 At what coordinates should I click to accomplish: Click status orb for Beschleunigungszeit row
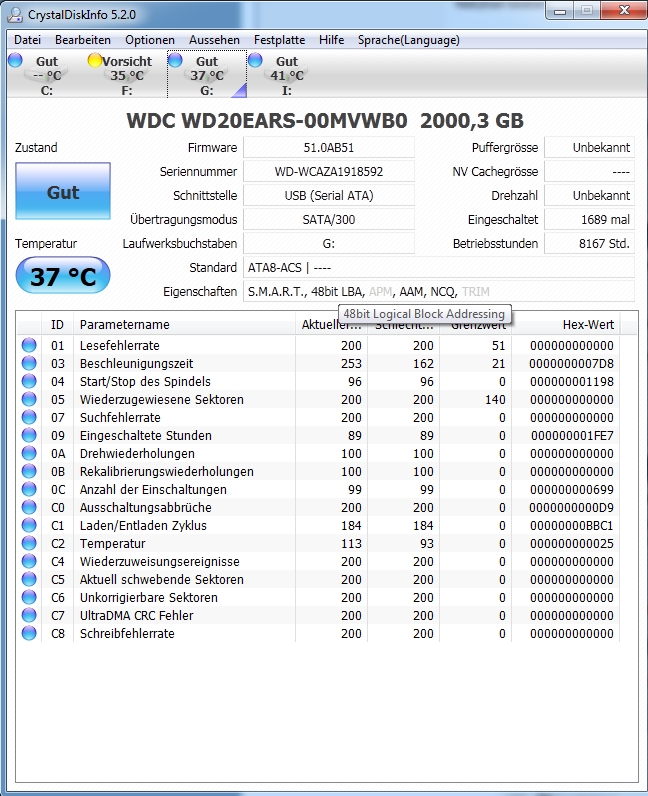point(29,363)
